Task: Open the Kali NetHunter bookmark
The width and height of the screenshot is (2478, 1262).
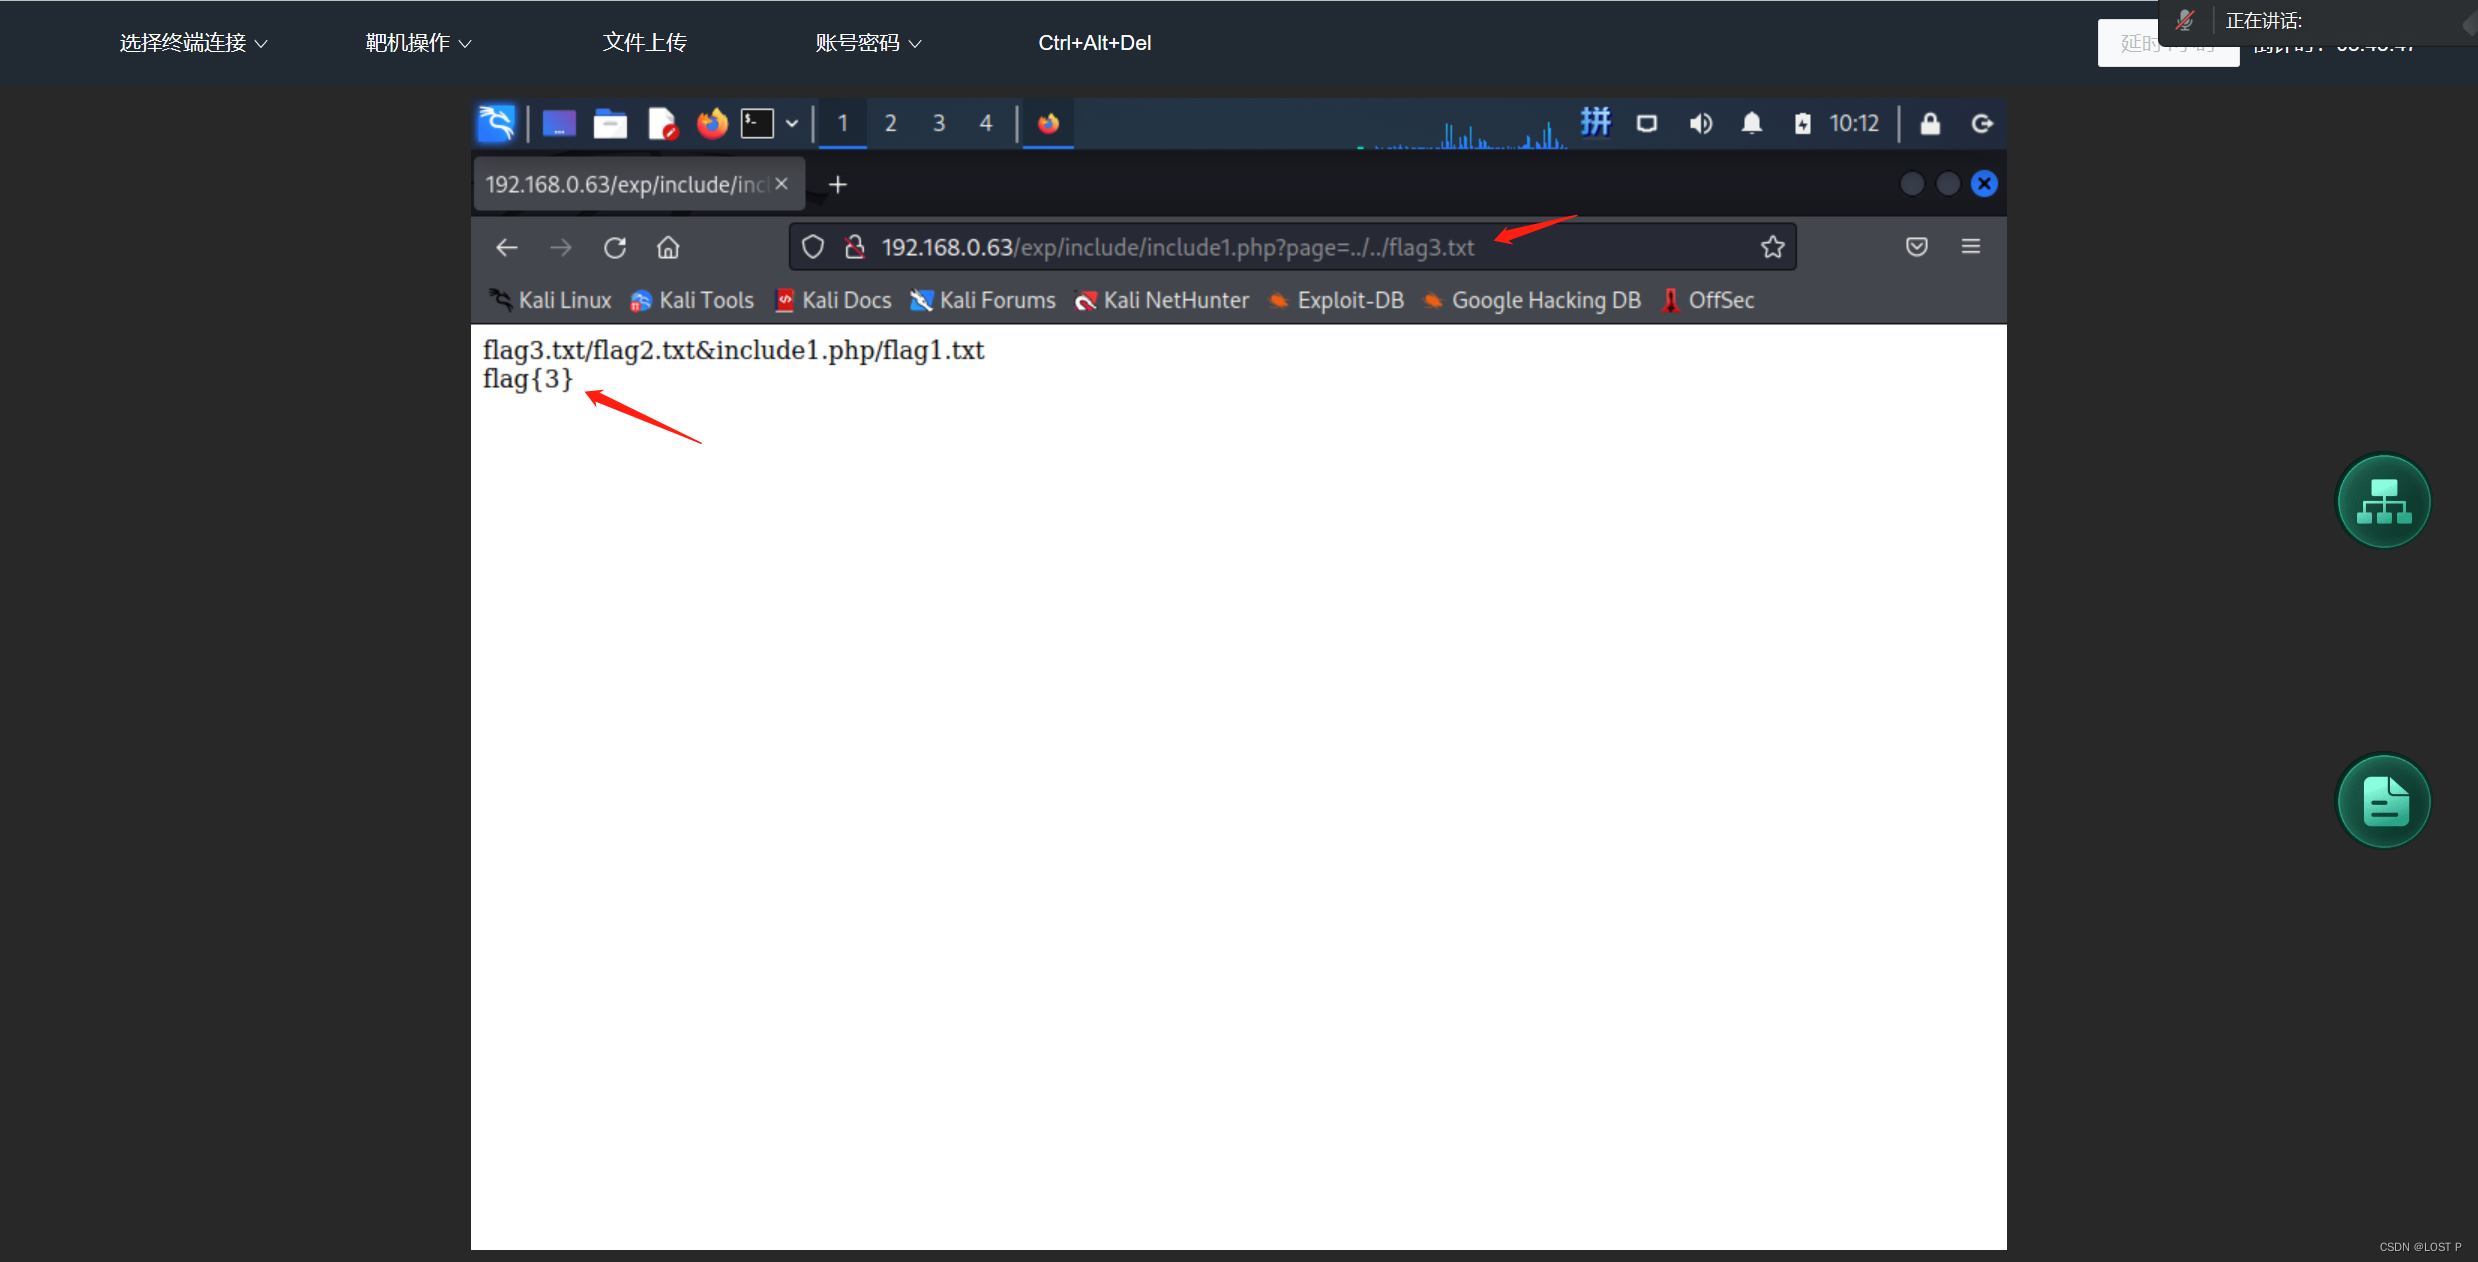Action: [x=1161, y=300]
